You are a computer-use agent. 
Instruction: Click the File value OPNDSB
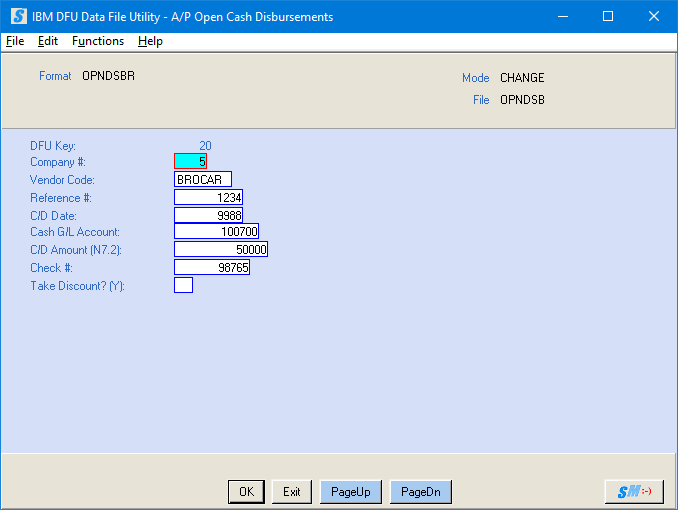pos(522,100)
